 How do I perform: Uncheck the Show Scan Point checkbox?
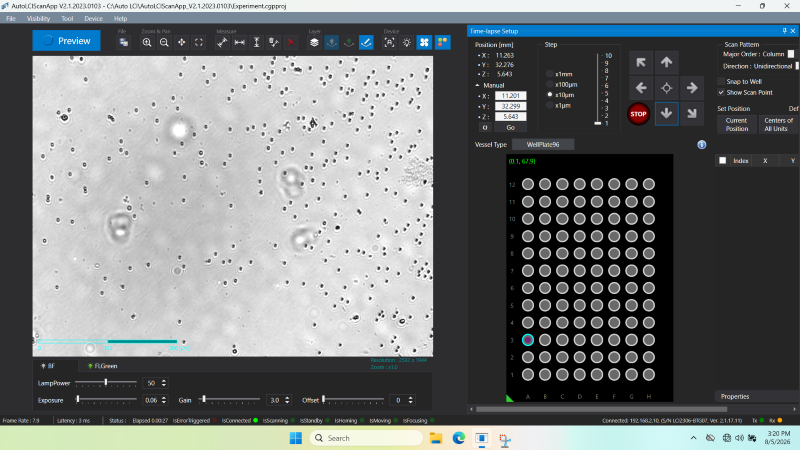point(721,92)
